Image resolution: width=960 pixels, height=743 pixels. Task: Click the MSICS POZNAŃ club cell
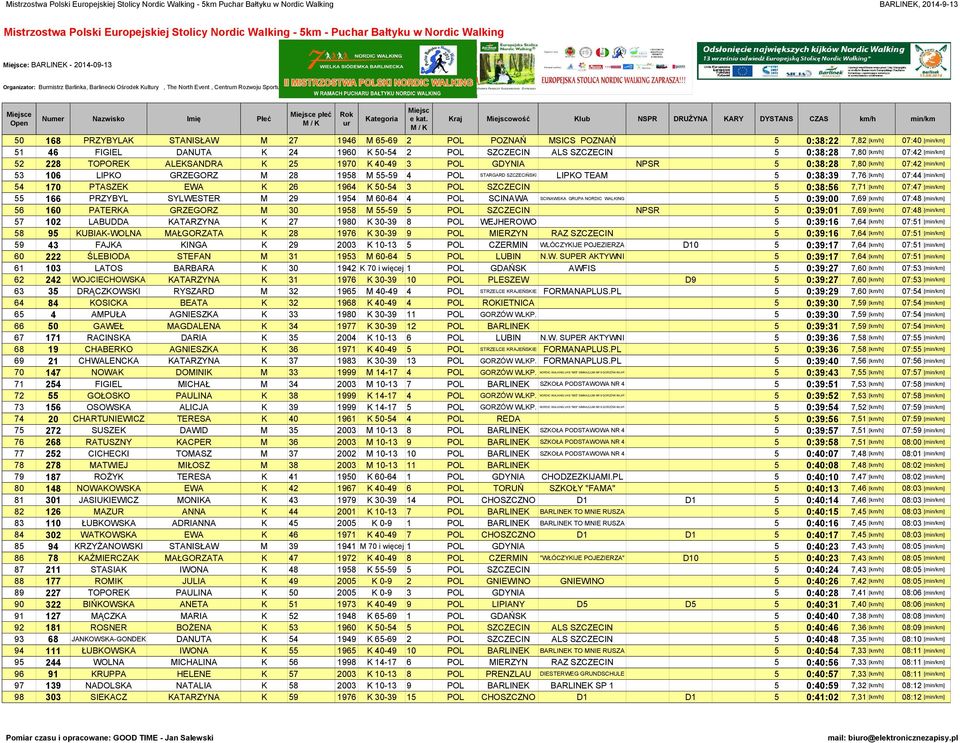582,141
